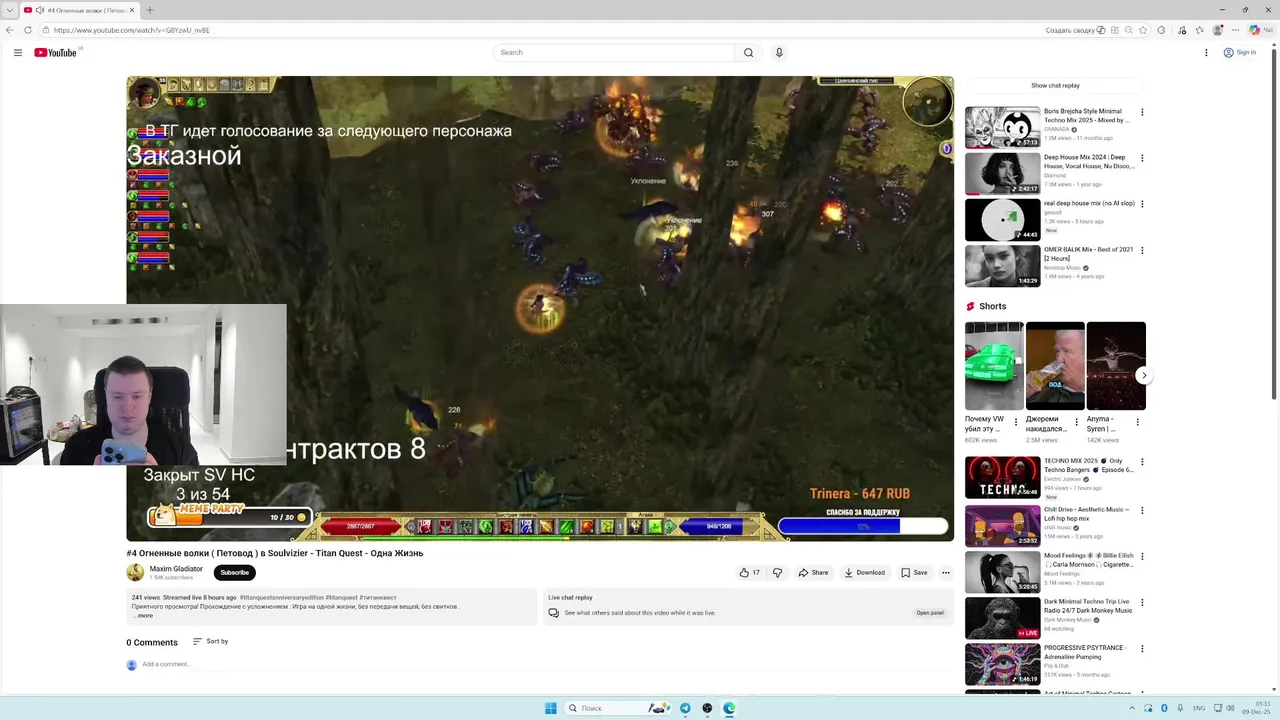This screenshot has width=1280, height=720.
Task: Save the video to a playlist
Action: click(914, 572)
